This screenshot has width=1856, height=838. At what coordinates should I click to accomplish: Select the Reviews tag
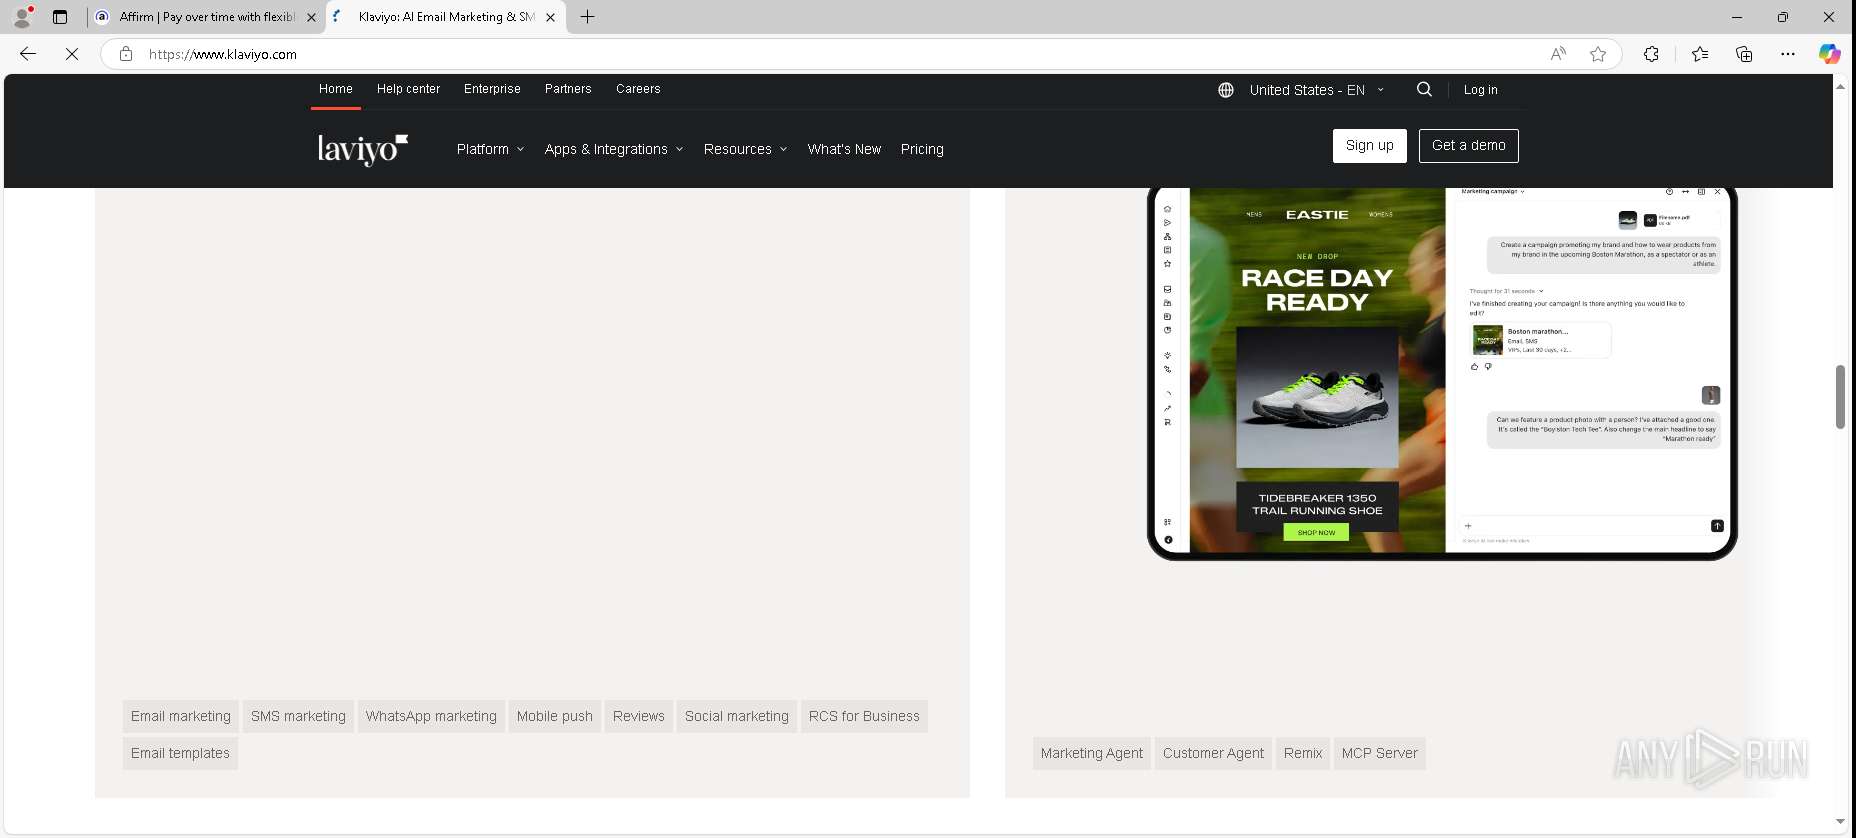pos(639,716)
